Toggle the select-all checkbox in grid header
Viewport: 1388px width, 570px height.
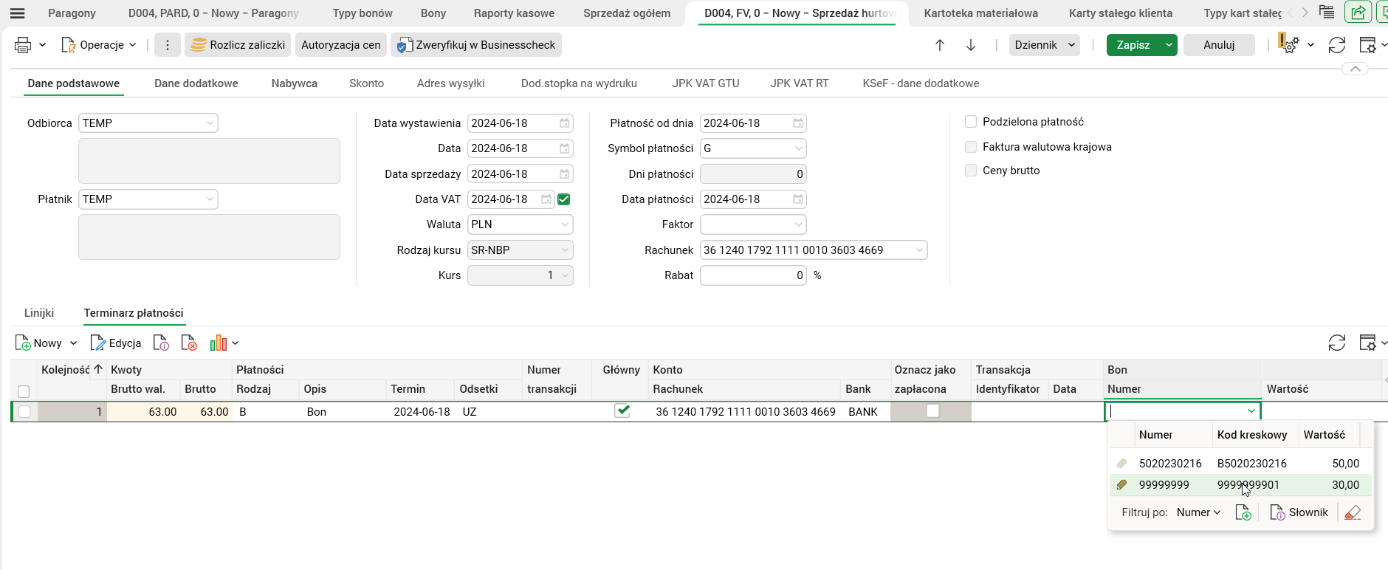coord(24,391)
